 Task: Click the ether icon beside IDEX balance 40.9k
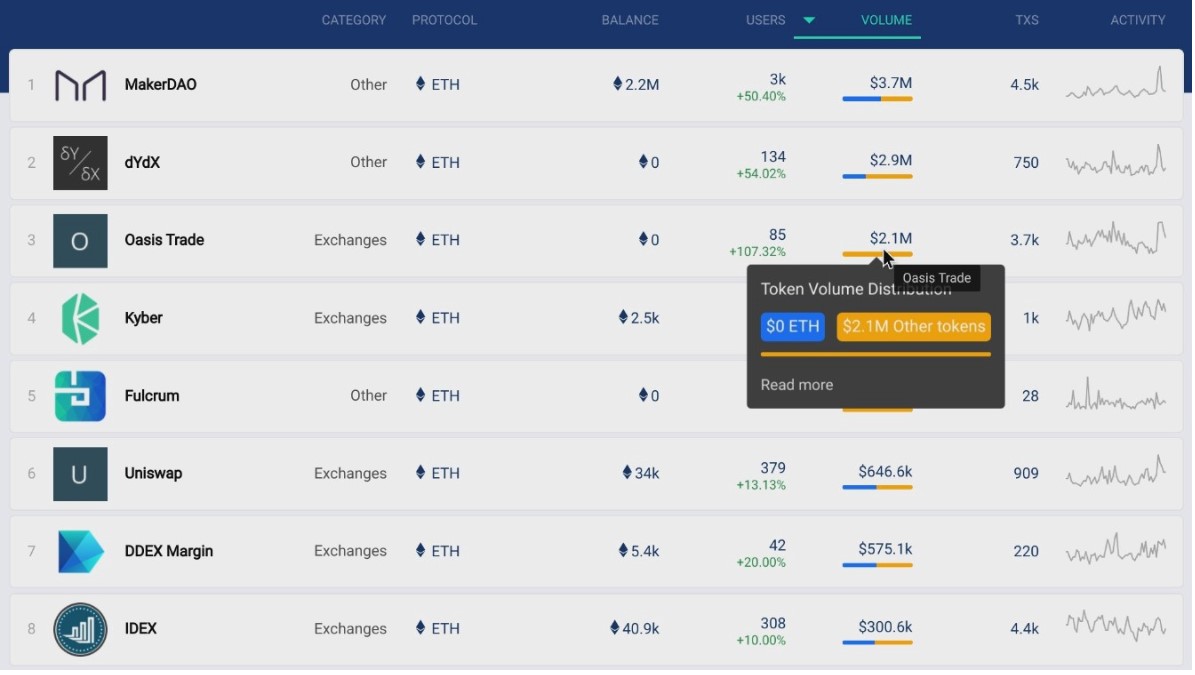point(615,628)
